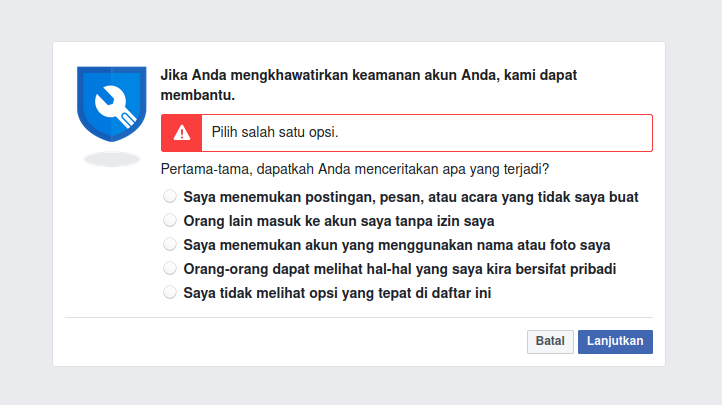Click the 'Pilih salah satu opsi.' error message
Screen dimensions: 722x405
pyautogui.click(x=274, y=132)
